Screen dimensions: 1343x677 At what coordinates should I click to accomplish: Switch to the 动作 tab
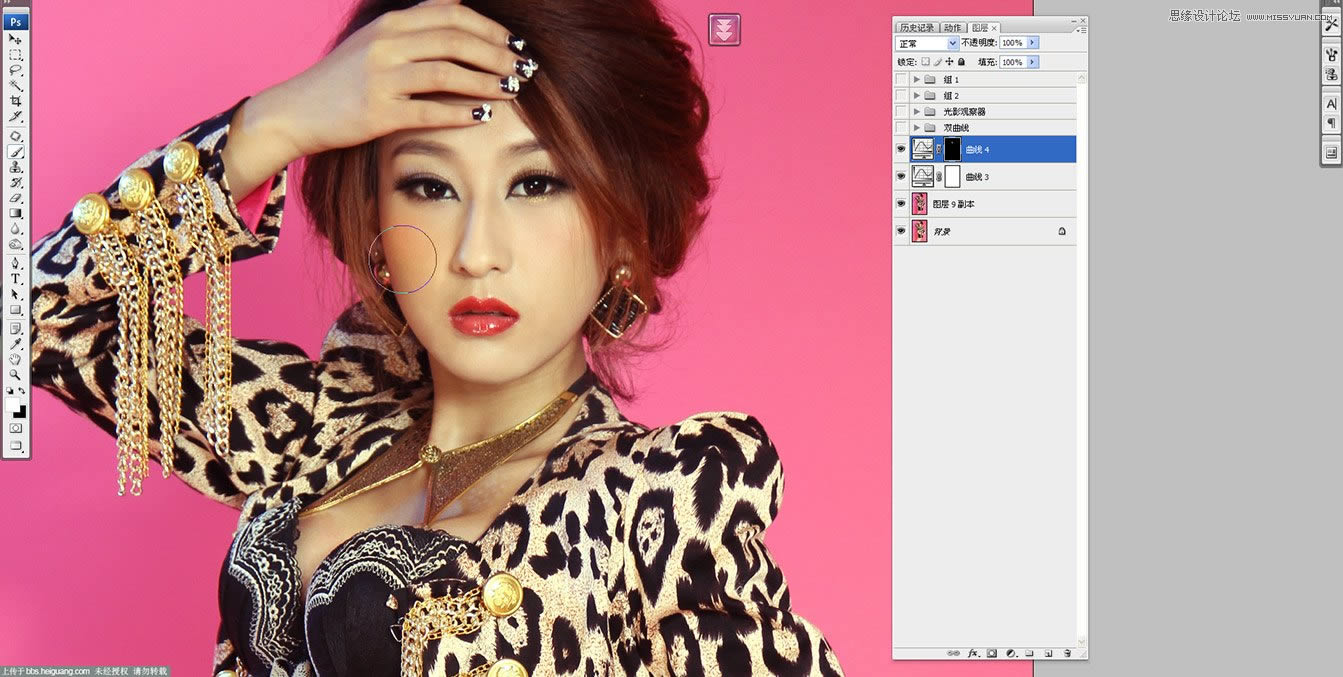952,27
